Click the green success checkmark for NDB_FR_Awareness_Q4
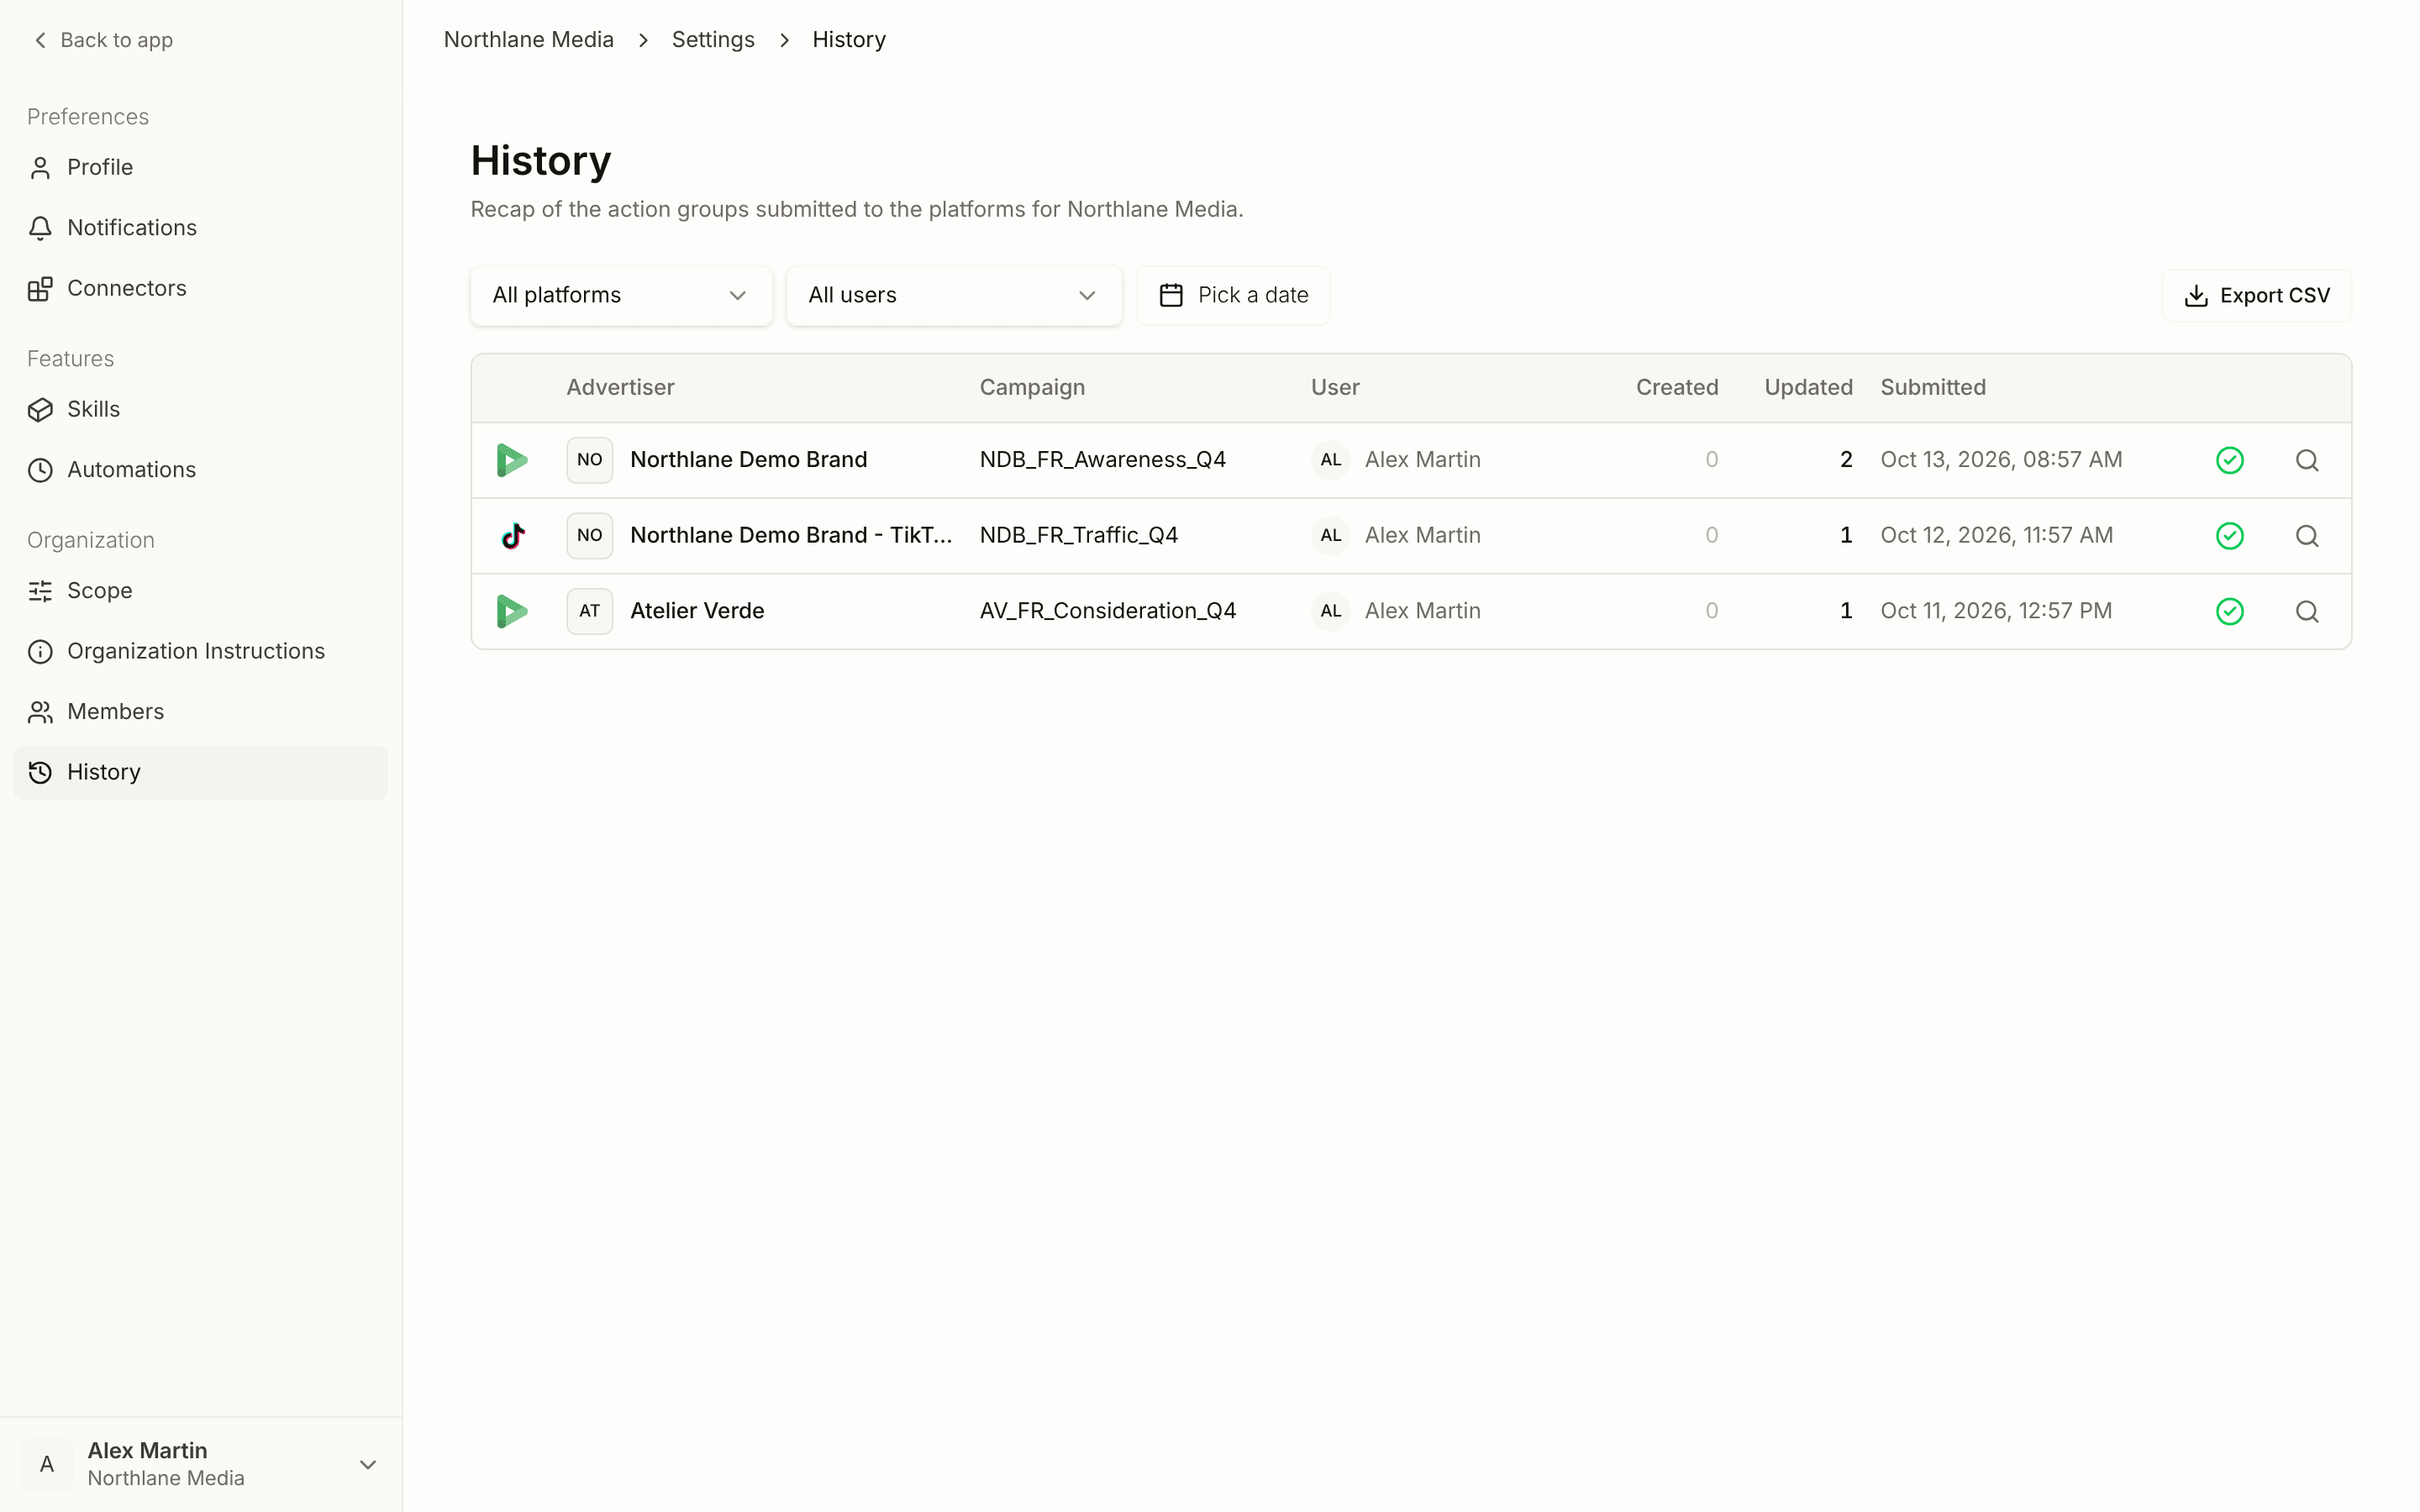Image resolution: width=2420 pixels, height=1512 pixels. 2229,460
